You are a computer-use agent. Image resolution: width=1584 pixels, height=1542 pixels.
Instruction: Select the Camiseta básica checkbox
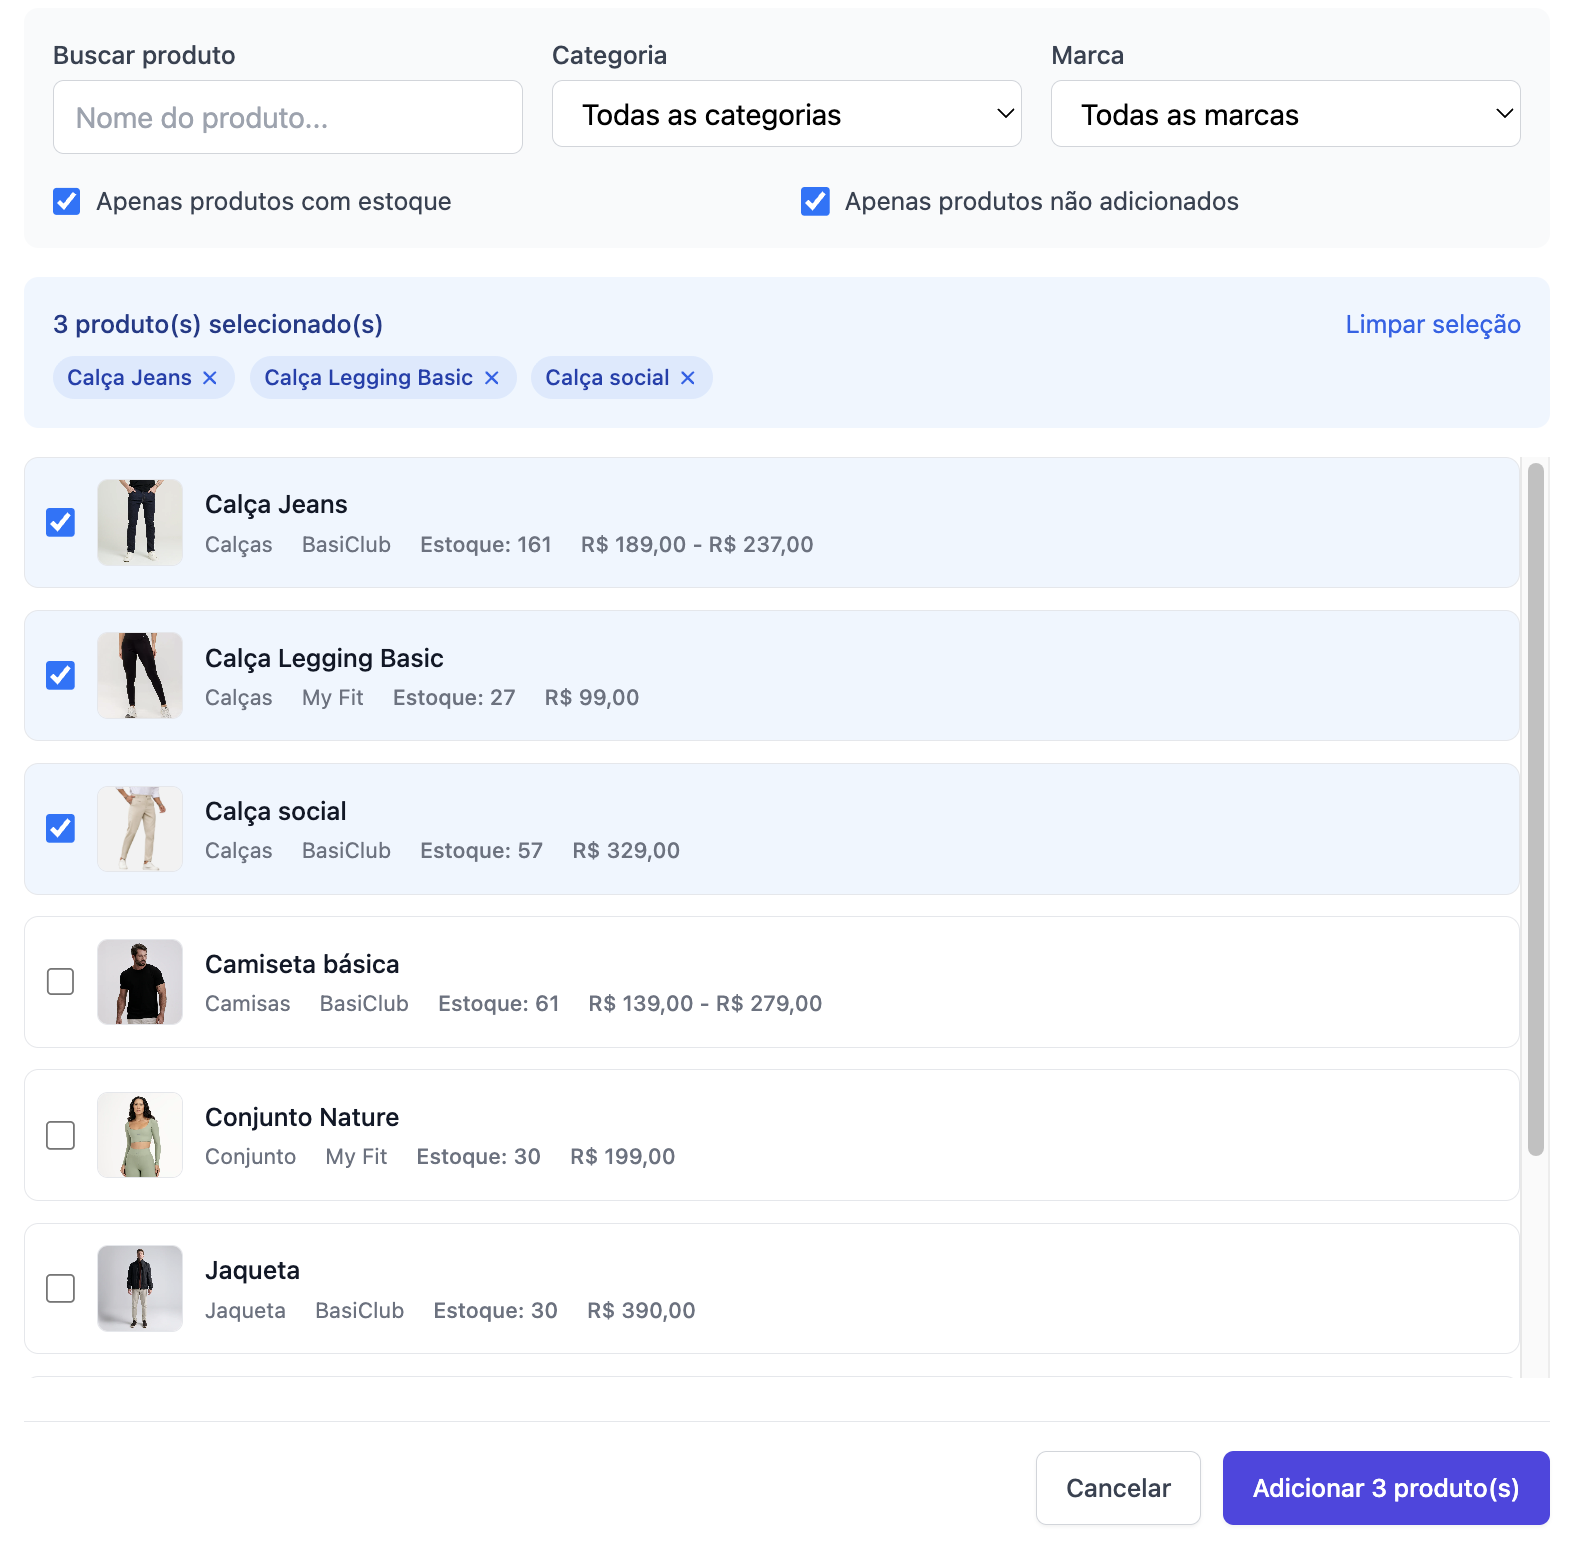(61, 982)
